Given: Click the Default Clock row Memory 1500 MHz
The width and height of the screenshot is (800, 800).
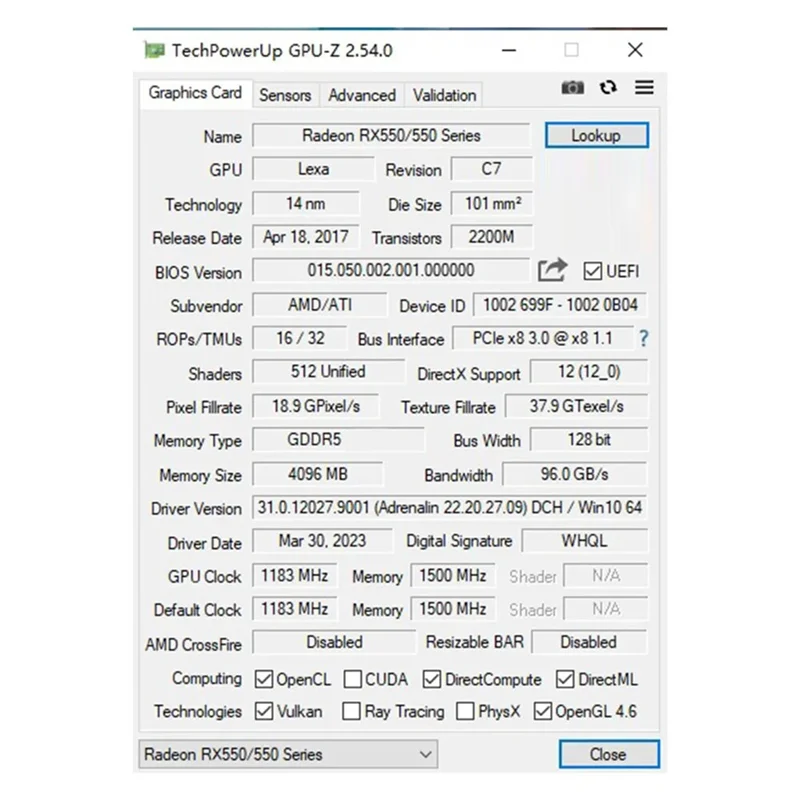Looking at the screenshot, I should pos(453,609).
